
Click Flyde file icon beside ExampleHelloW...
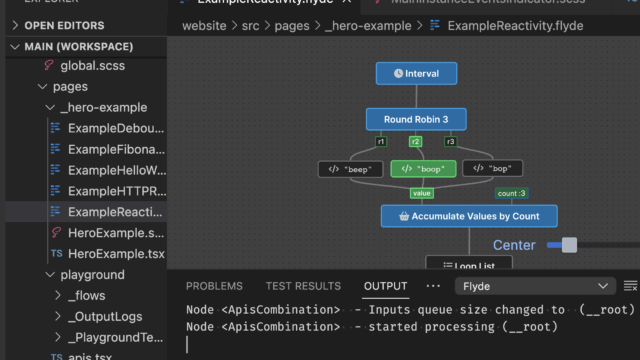pyautogui.click(x=56, y=170)
